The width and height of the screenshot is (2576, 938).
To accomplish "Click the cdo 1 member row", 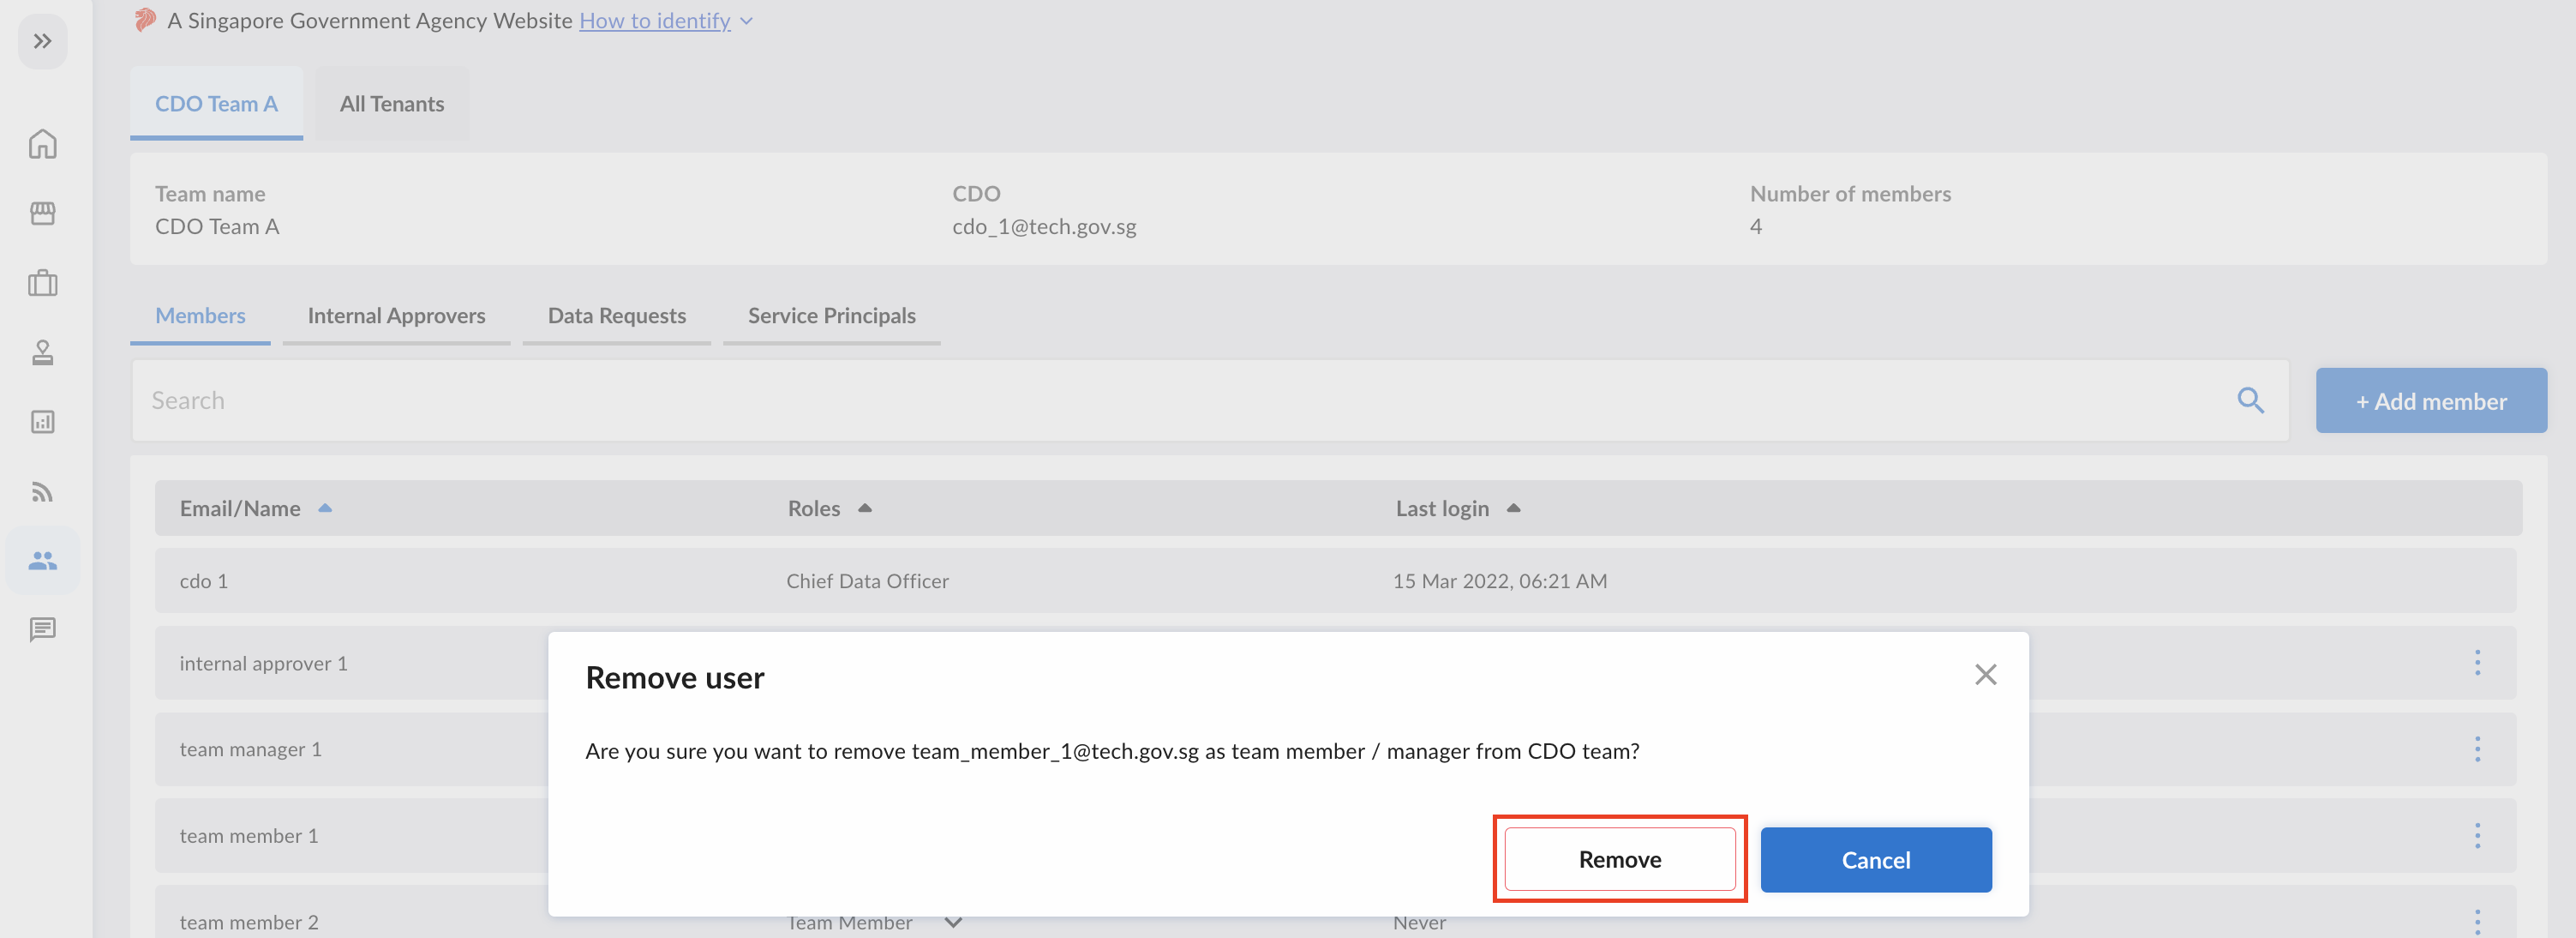I will click(x=1335, y=580).
